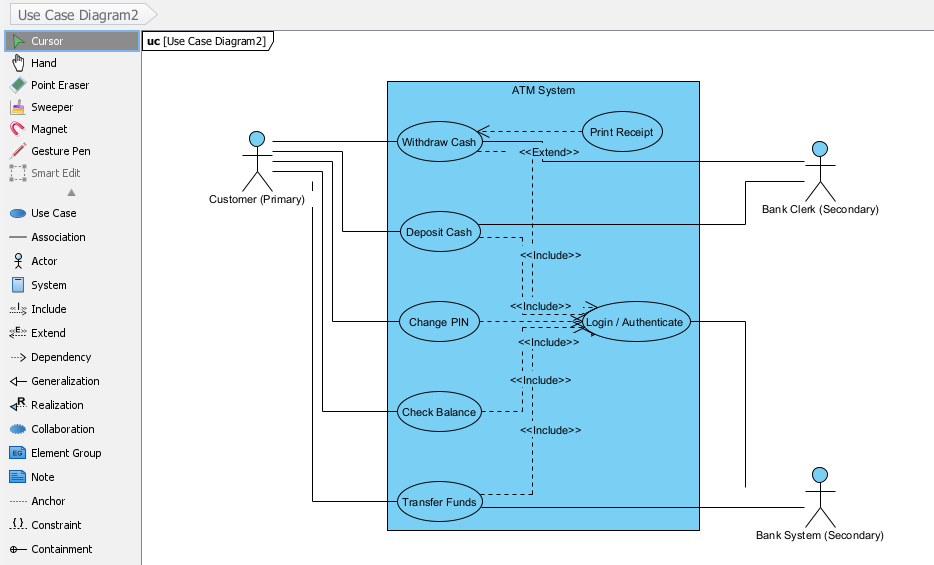This screenshot has width=934, height=565.
Task: Pick the Extend relationship tool
Action: click(72, 333)
